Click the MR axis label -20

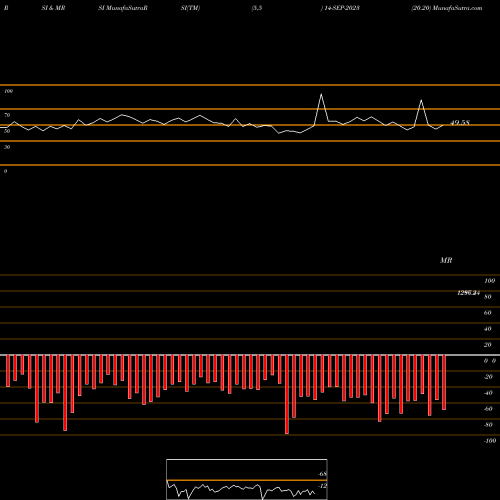point(488,377)
